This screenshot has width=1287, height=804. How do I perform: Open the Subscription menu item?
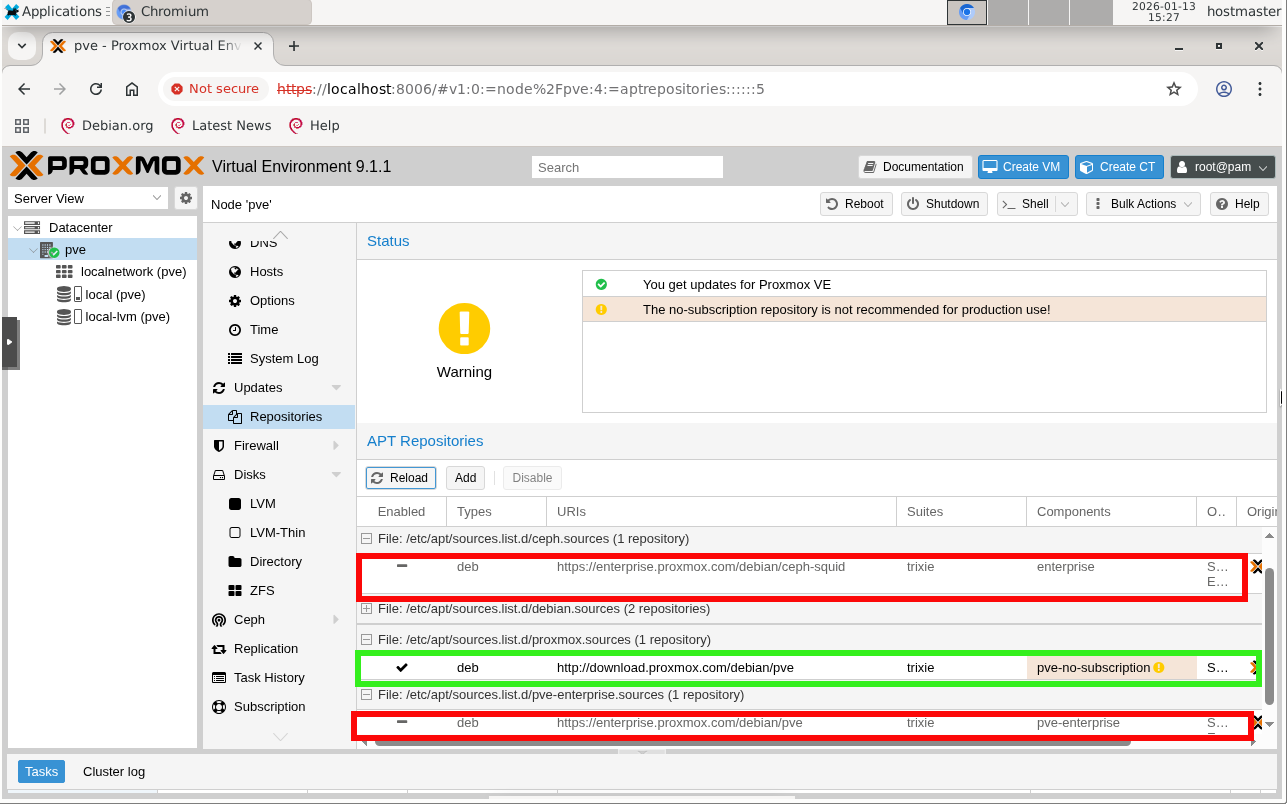[x=269, y=707]
